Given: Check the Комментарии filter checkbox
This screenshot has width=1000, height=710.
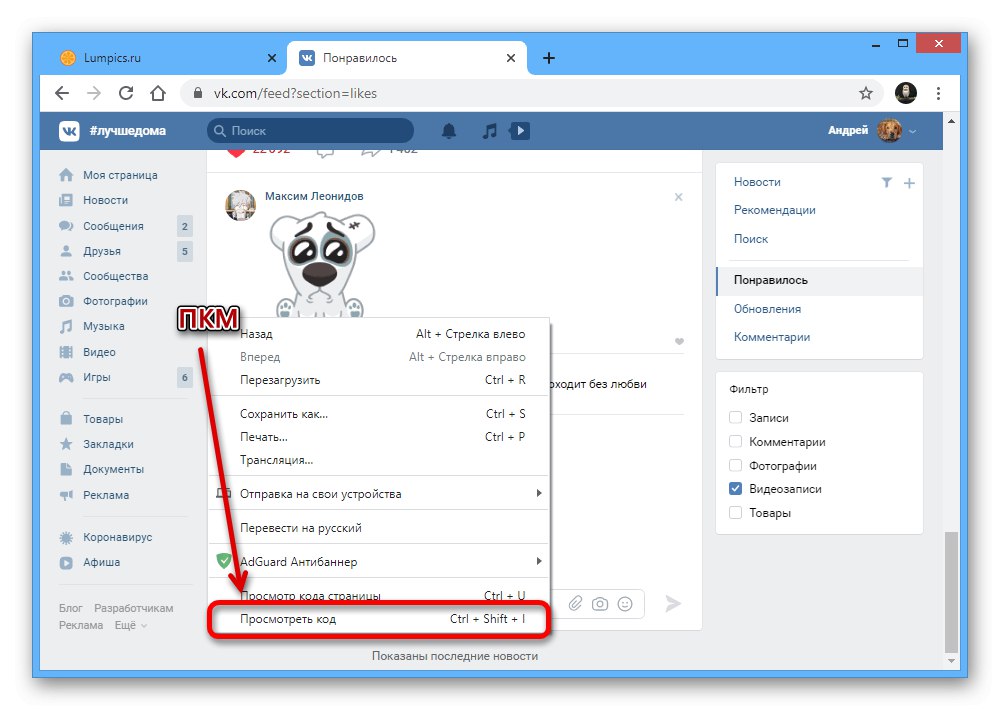Looking at the screenshot, I should tap(735, 441).
